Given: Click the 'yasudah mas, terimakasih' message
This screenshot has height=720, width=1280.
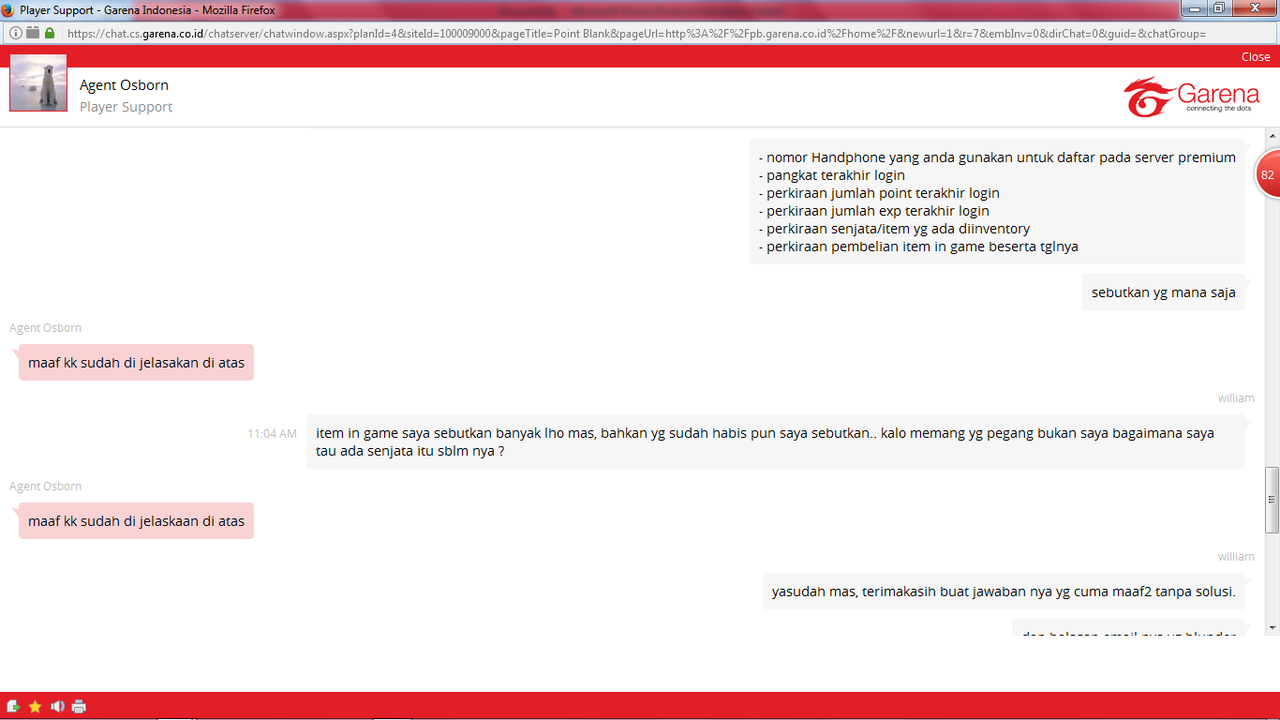Looking at the screenshot, I should point(1003,591).
